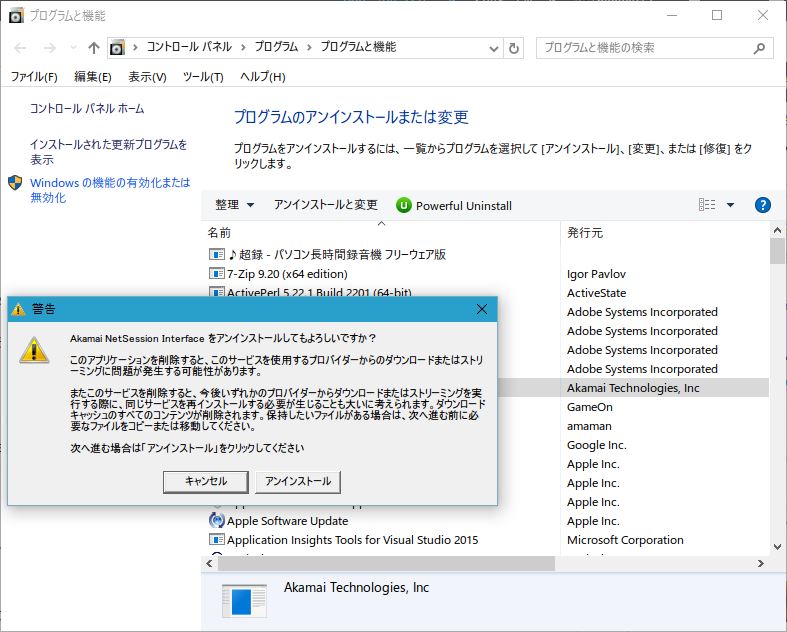Screen dimensions: 787x632
Task: Click Powerful Uninstall toolbar button
Action: (x=454, y=205)
